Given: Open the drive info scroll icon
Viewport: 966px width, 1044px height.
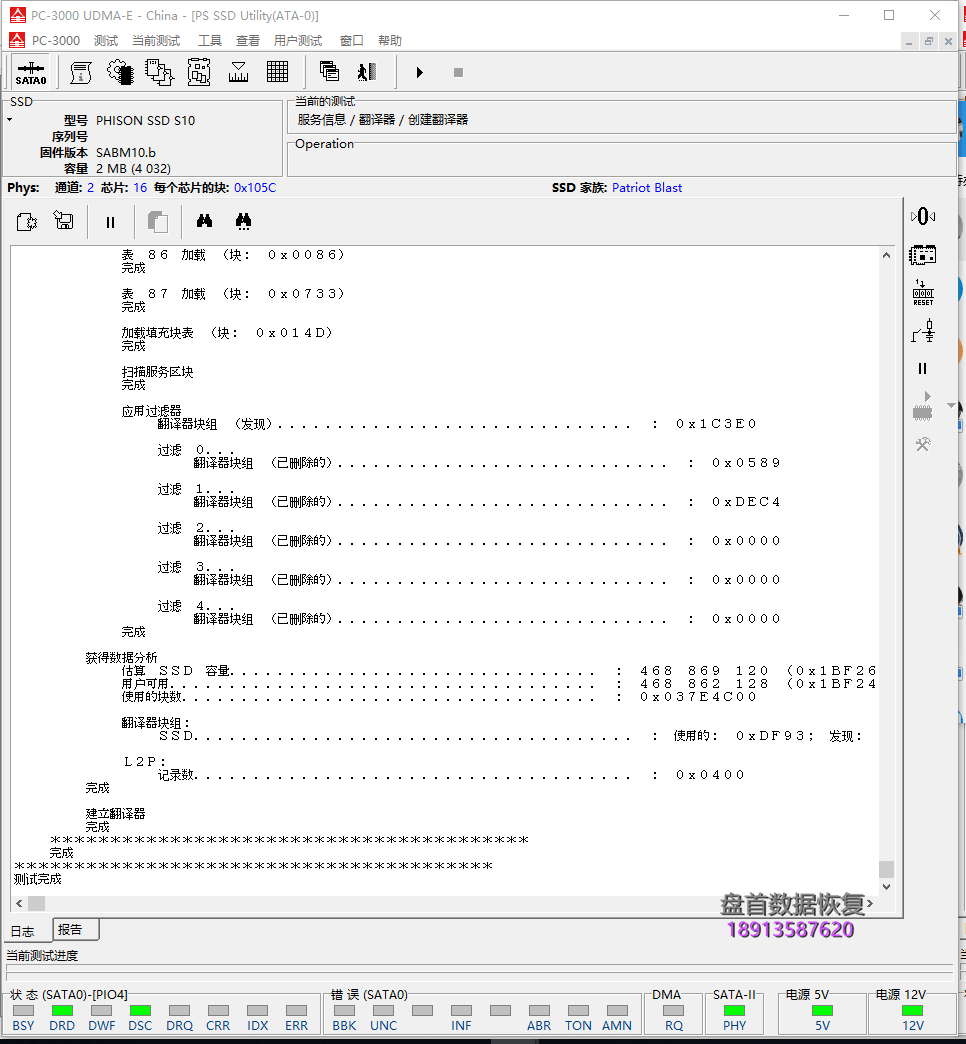Looking at the screenshot, I should click(81, 73).
